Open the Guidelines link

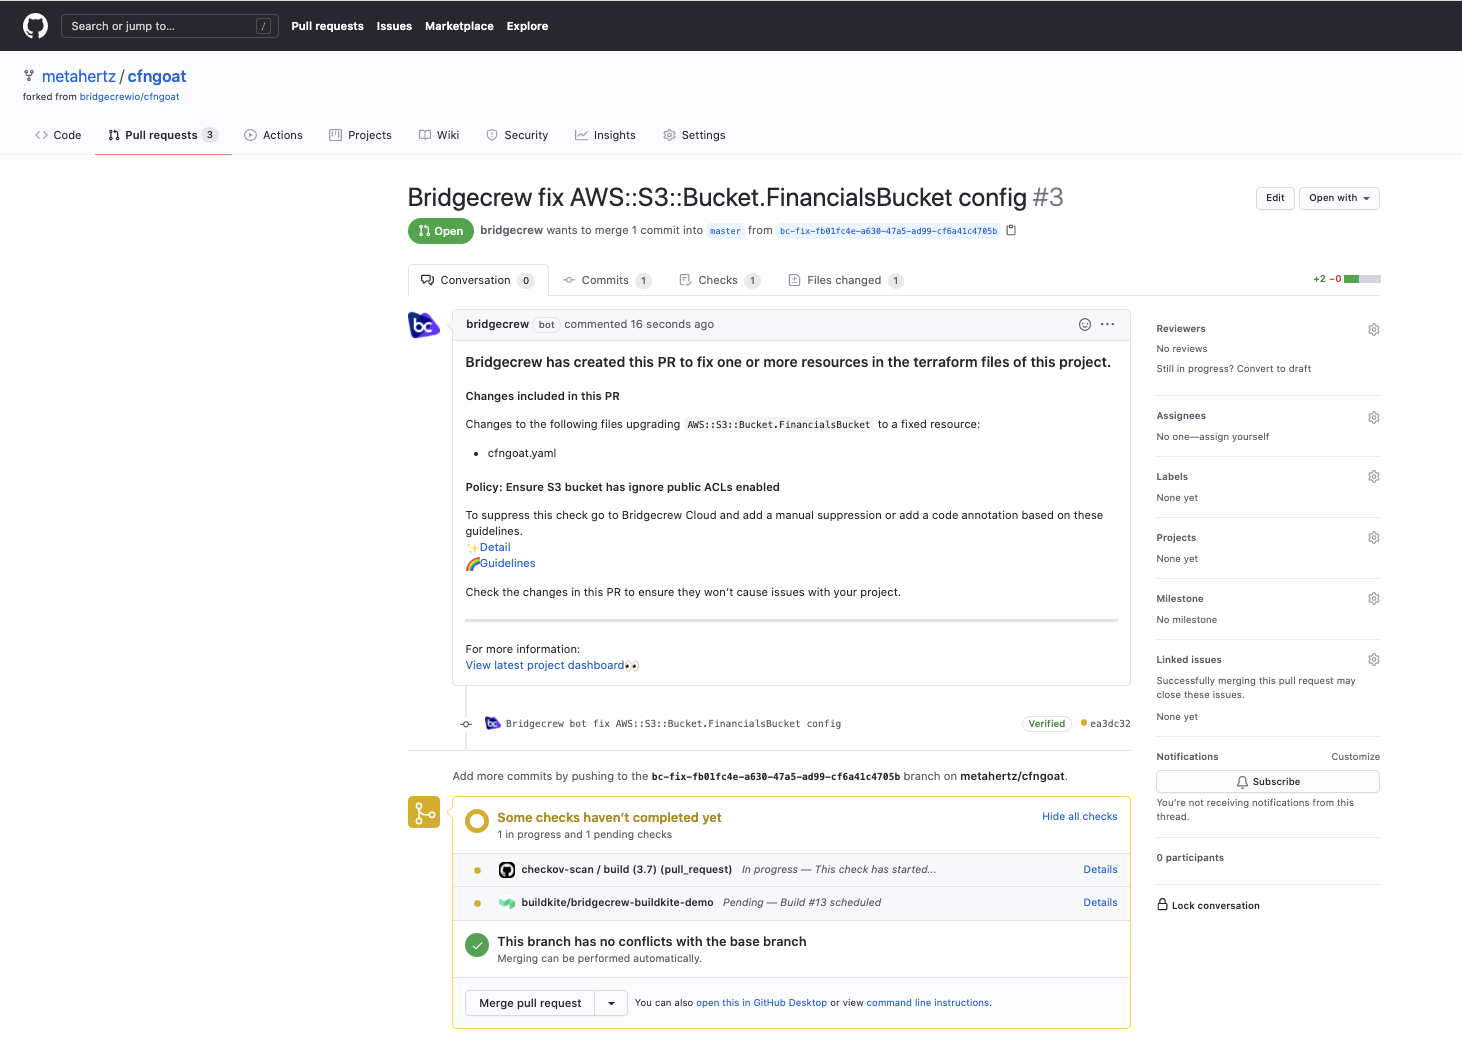click(508, 564)
